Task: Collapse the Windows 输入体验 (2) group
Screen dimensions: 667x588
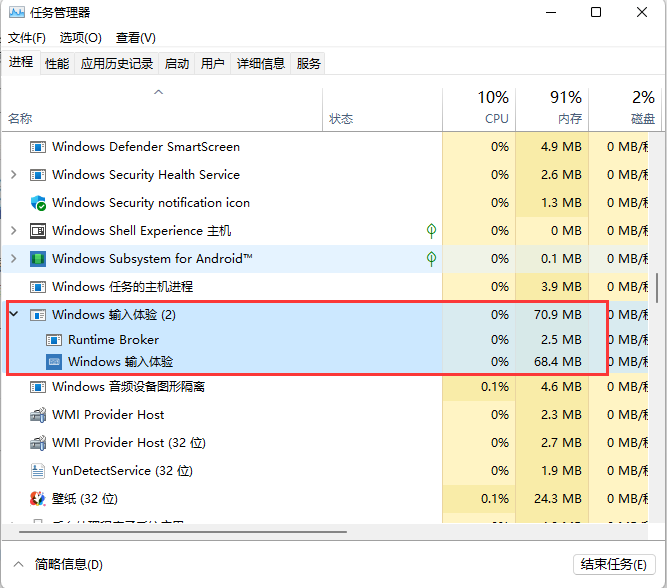Action: pos(14,314)
